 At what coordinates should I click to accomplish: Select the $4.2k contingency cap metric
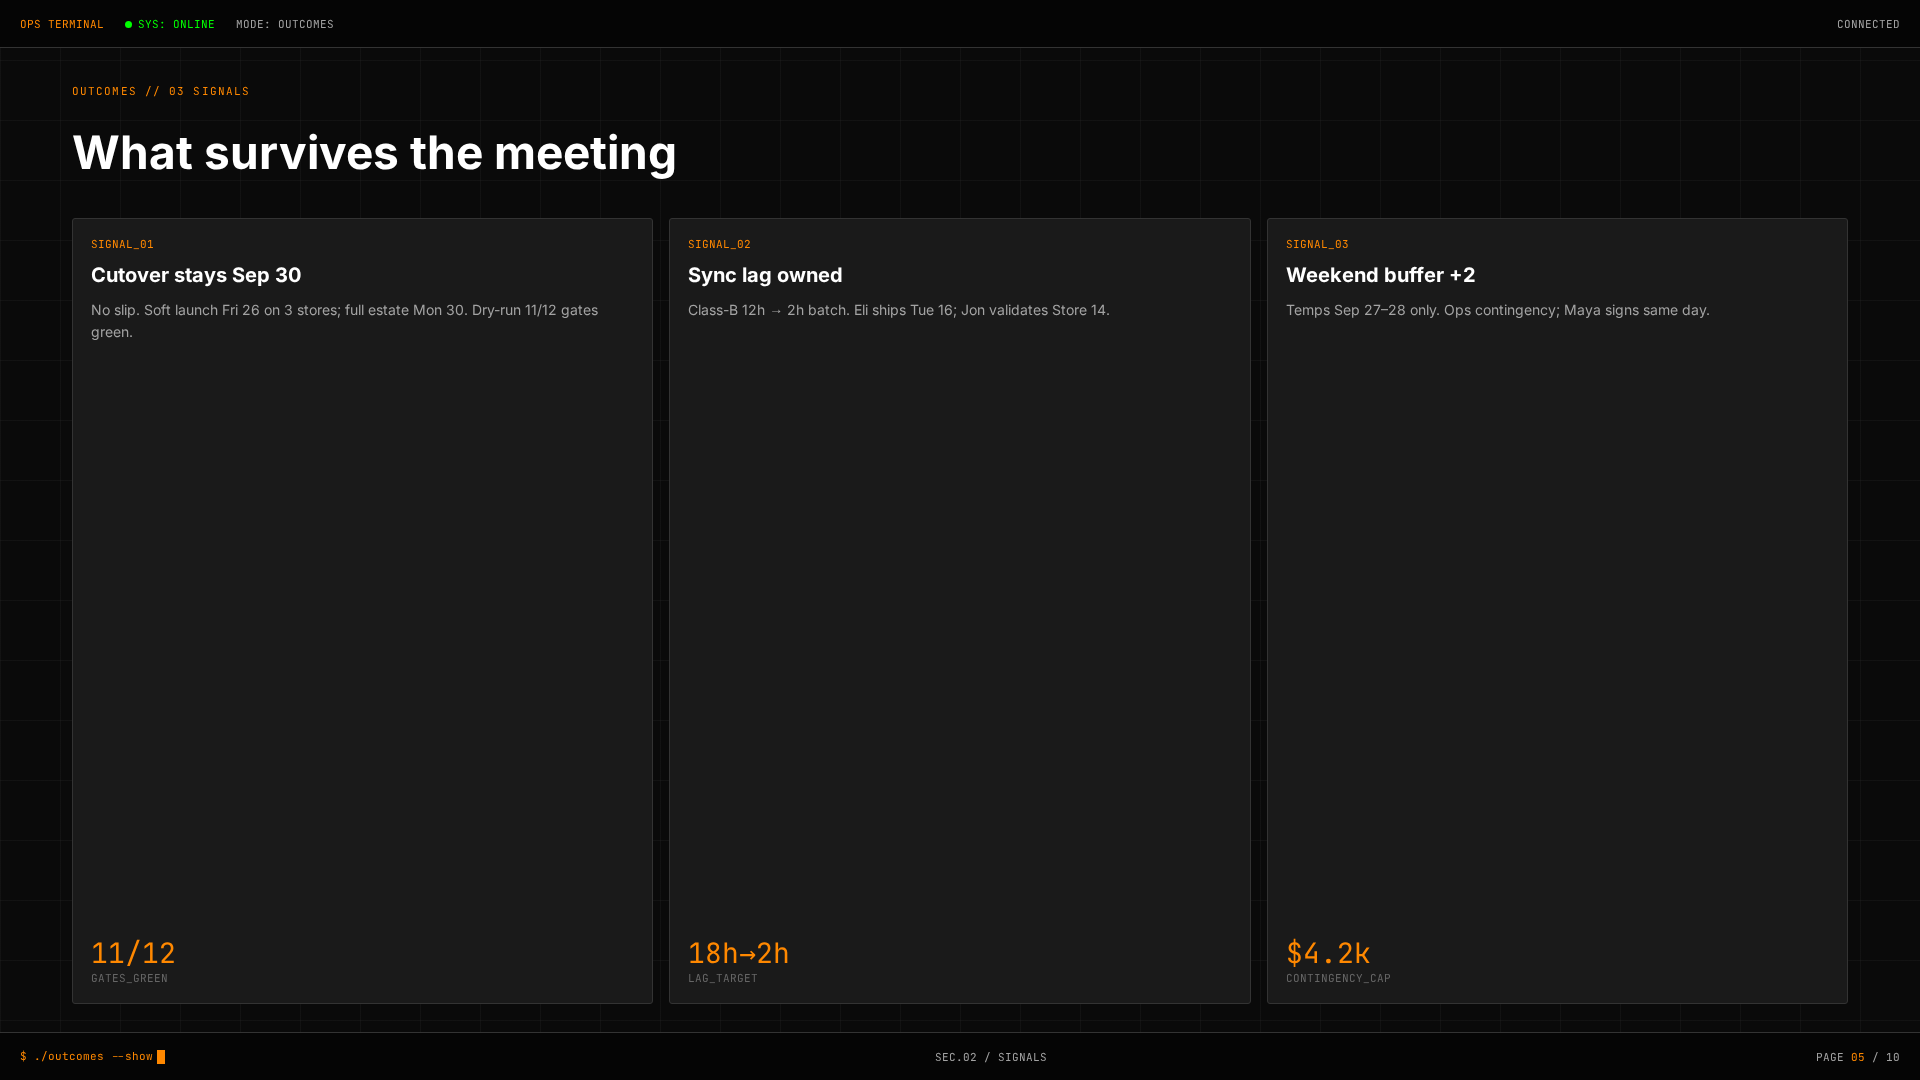(x=1328, y=953)
